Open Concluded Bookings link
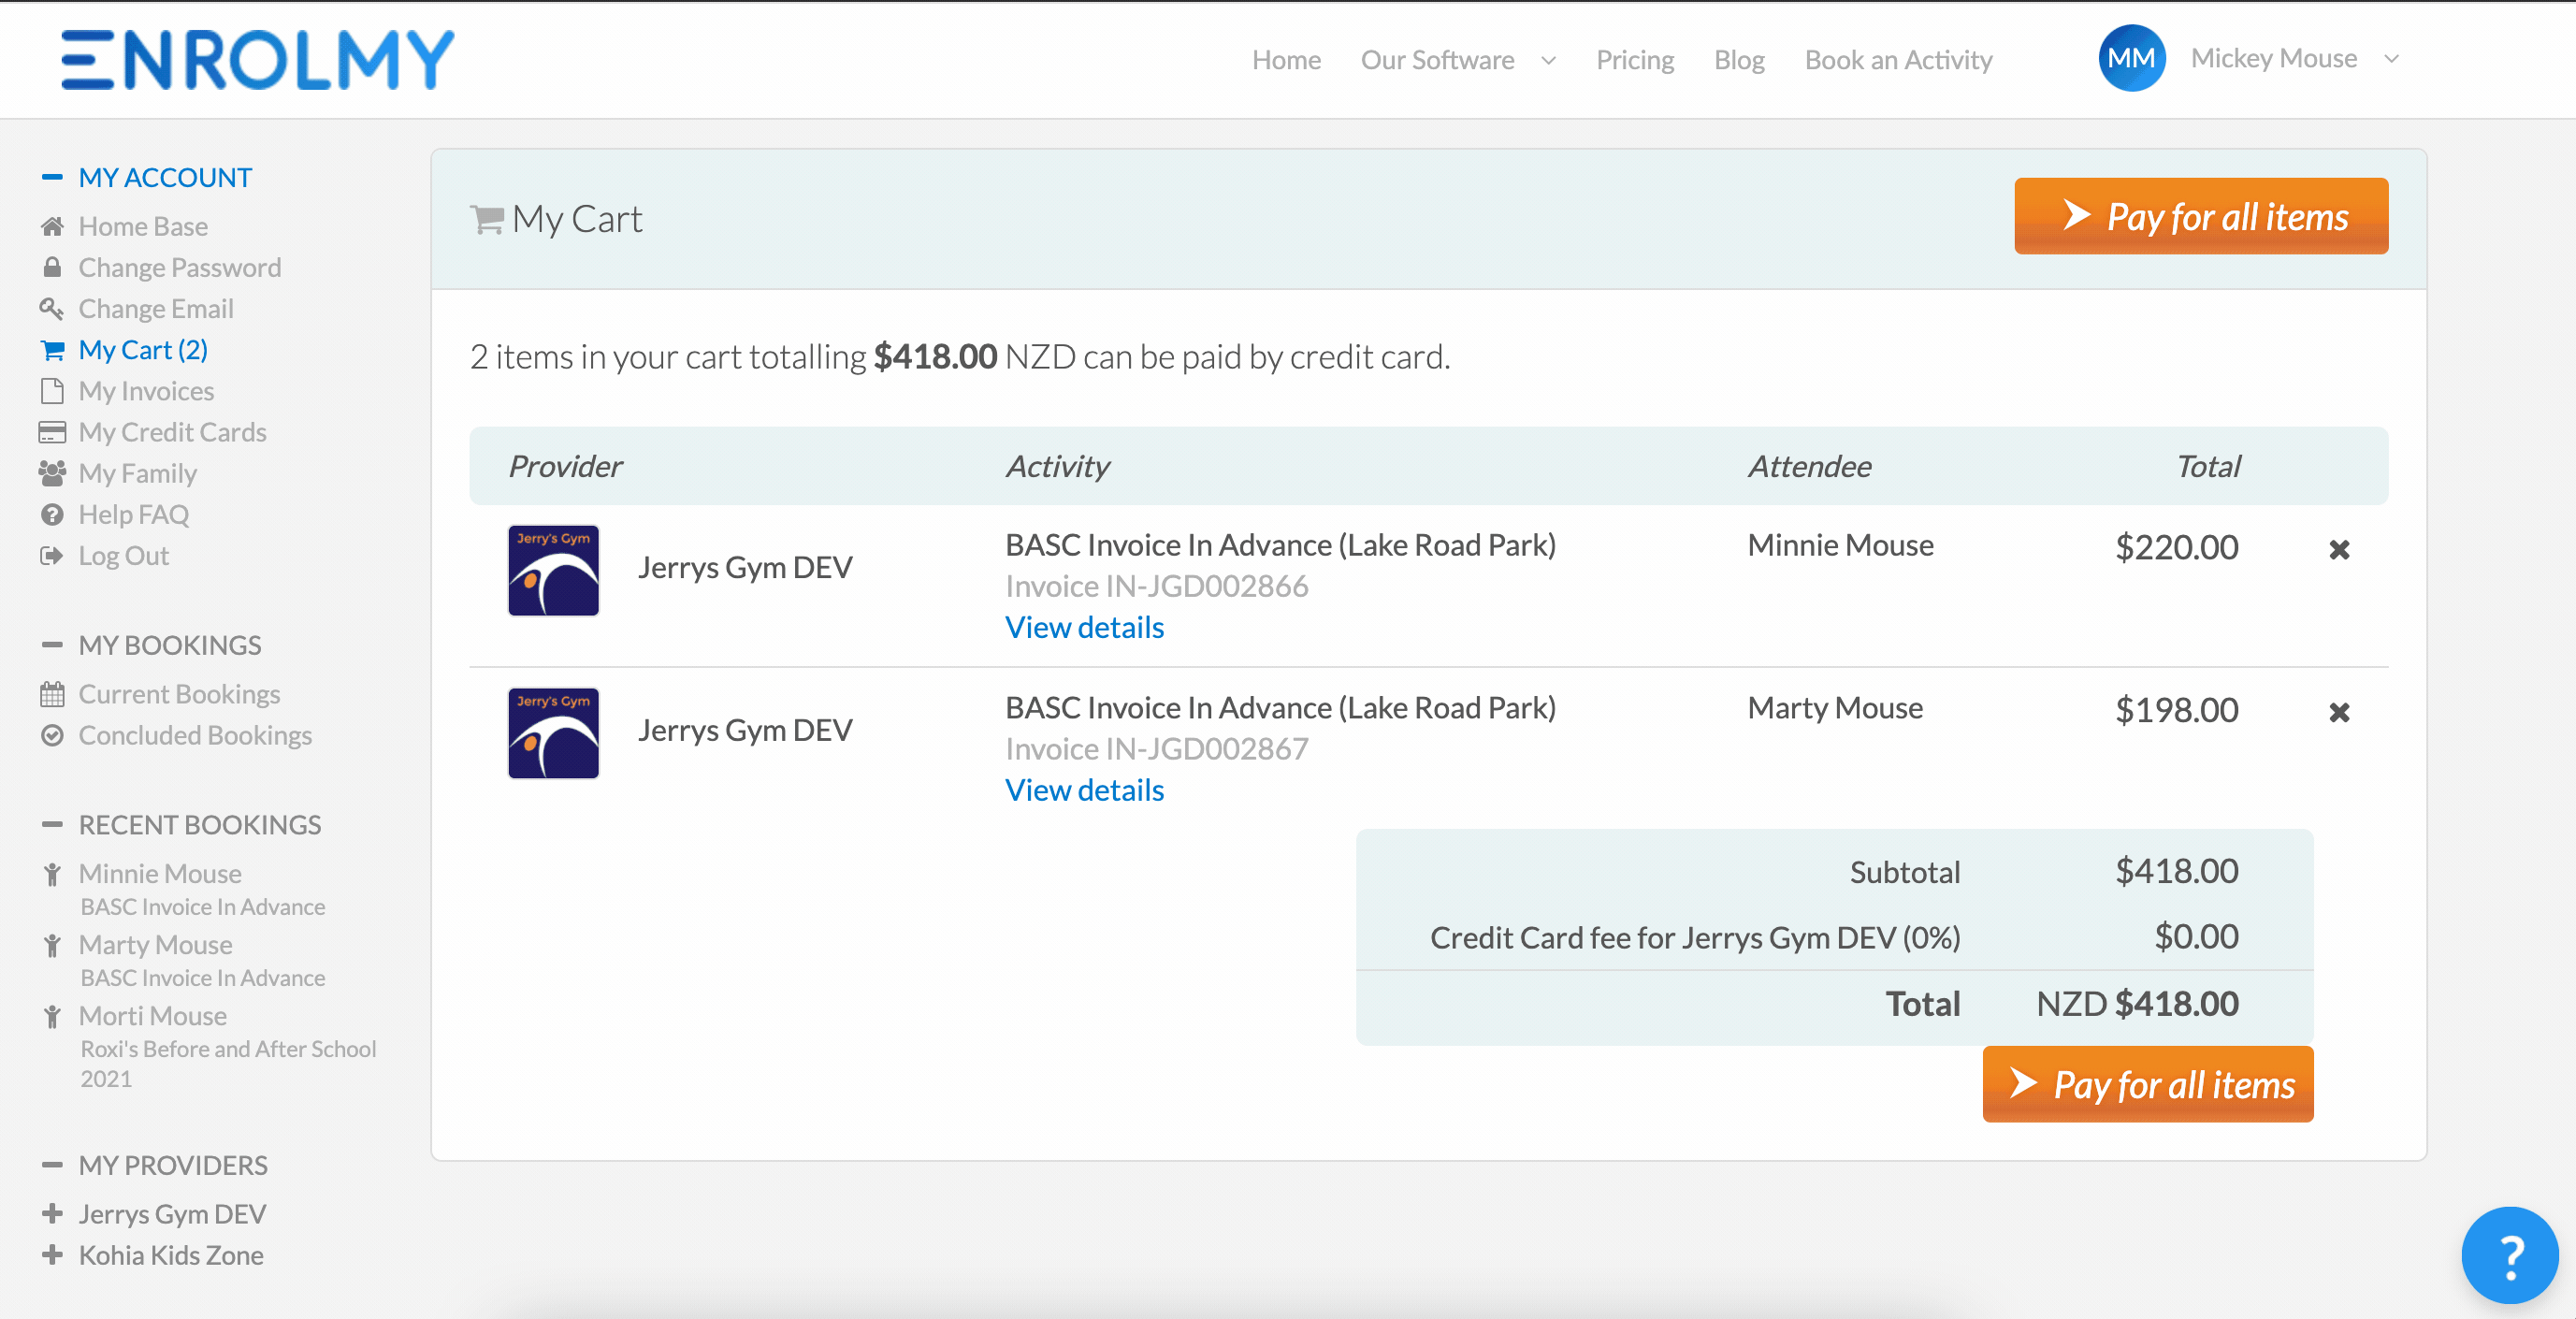This screenshot has width=2576, height=1319. click(195, 735)
